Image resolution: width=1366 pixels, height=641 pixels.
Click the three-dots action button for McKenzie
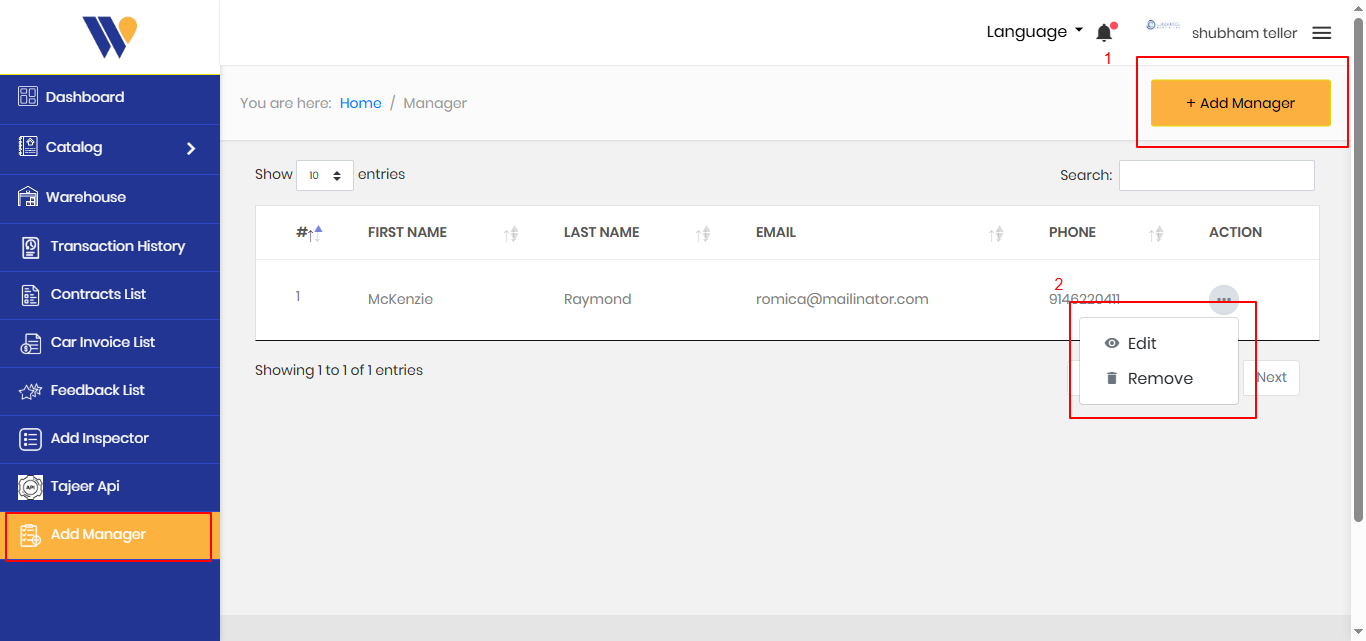[1223, 300]
